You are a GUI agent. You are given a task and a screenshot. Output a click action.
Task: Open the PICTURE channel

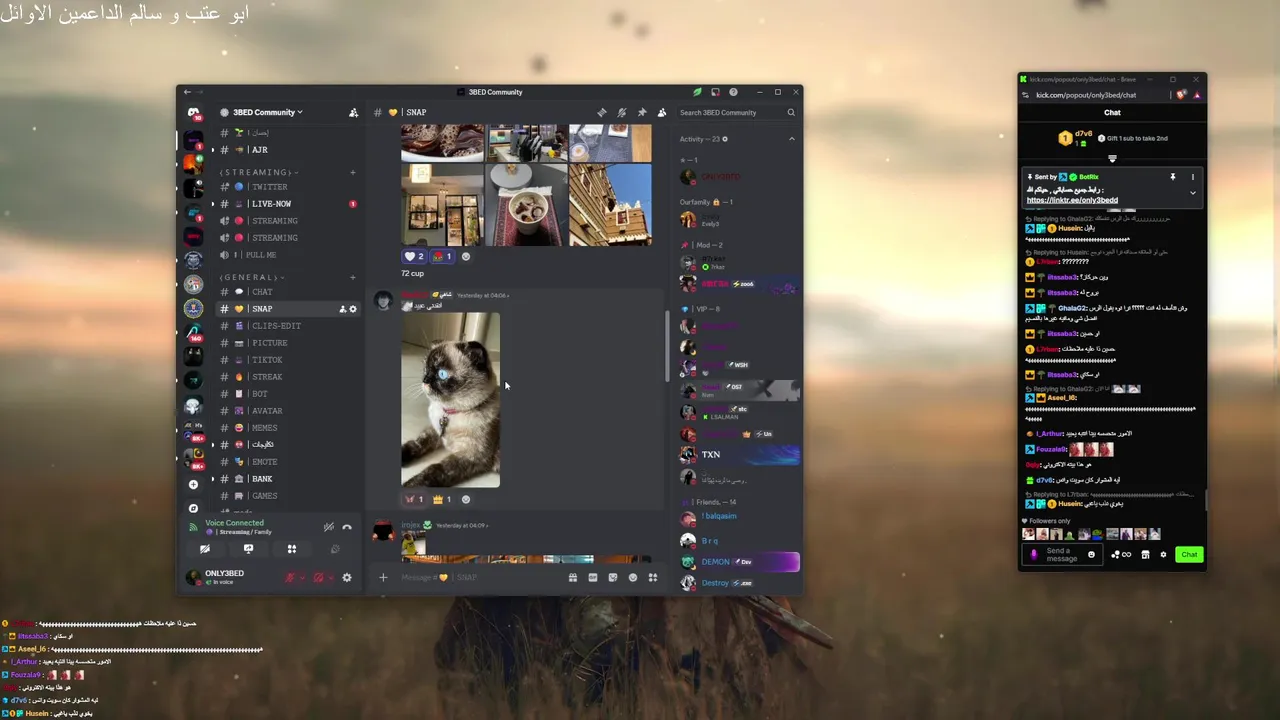tap(286, 343)
